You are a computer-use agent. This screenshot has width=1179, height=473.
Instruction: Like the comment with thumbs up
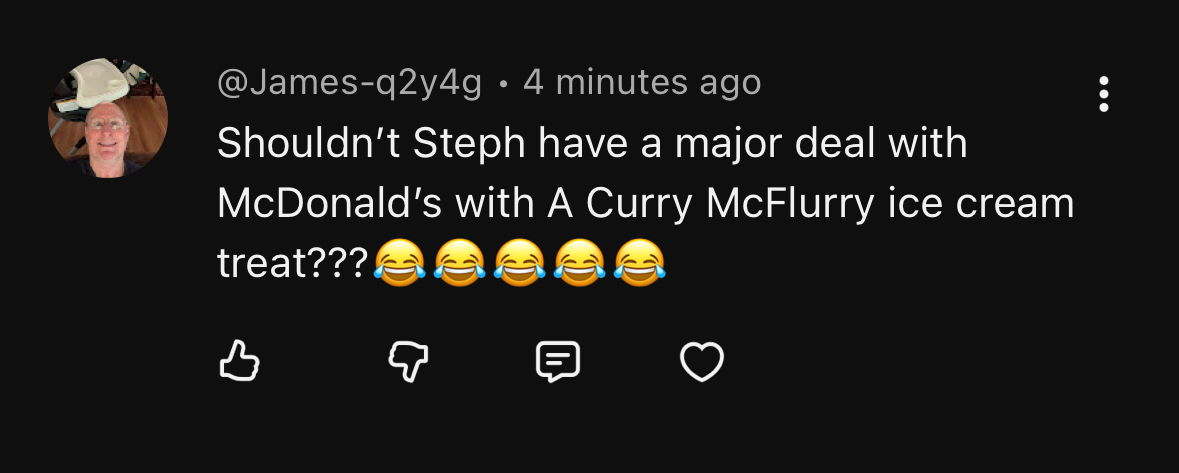[239, 361]
